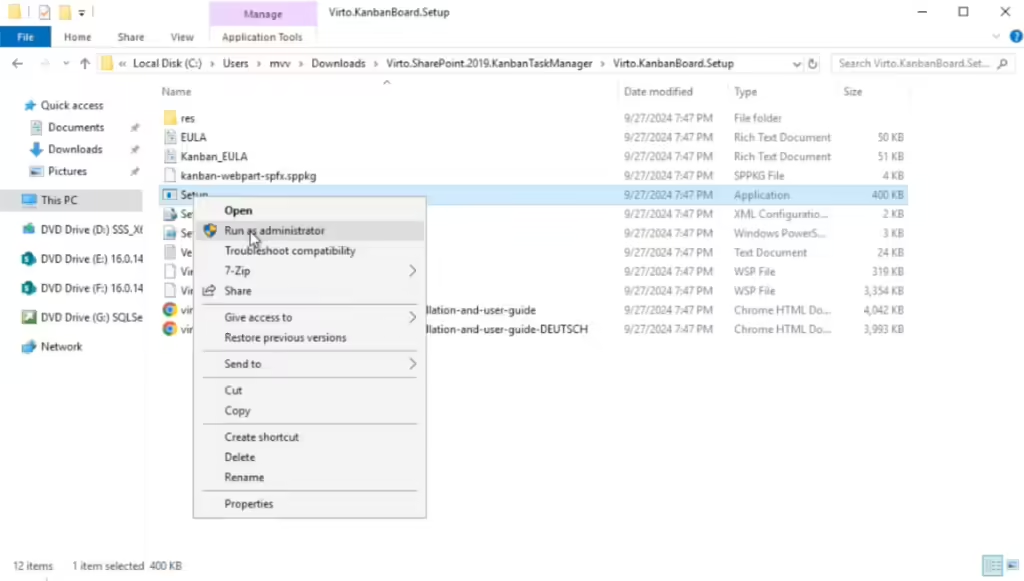Choose Create shortcut
Screen dimensions: 1024x581
pos(261,437)
